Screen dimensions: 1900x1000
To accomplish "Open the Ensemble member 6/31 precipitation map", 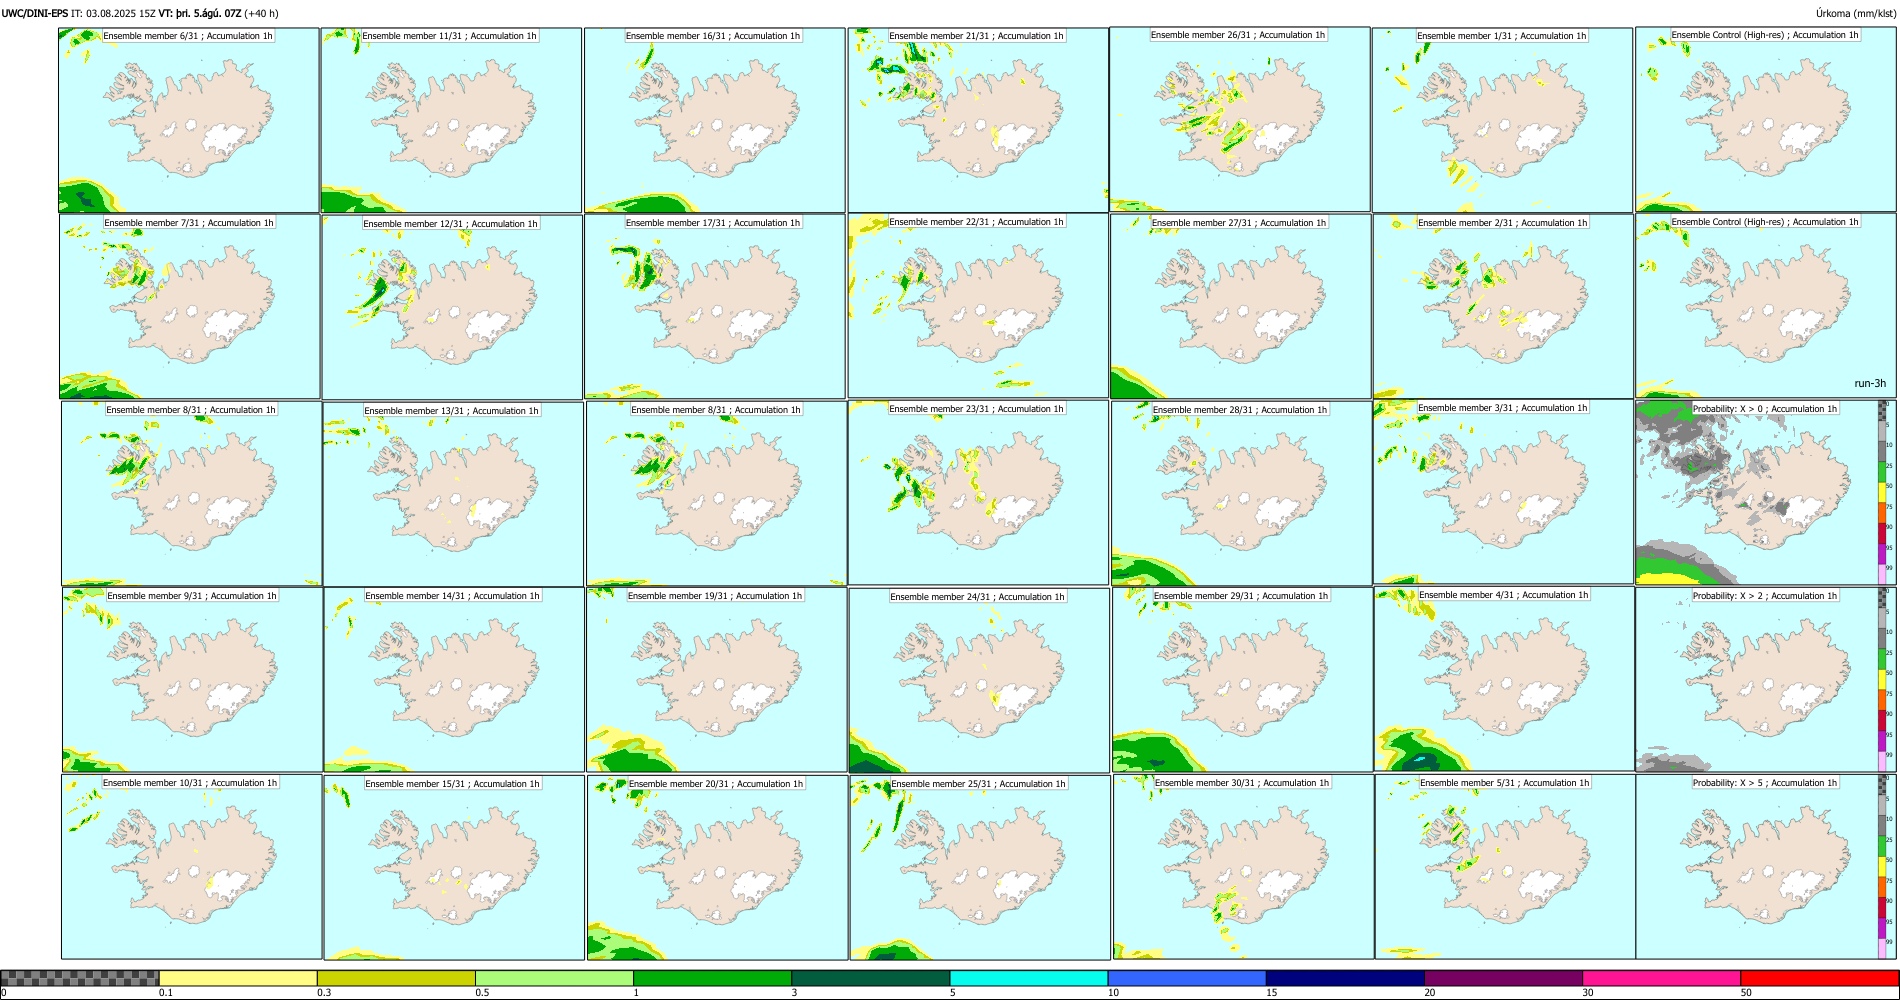I will point(189,120).
